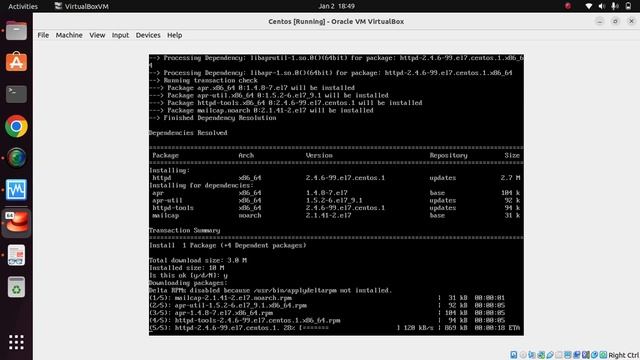
Task: Open the File menu
Action: pyautogui.click(x=43, y=35)
